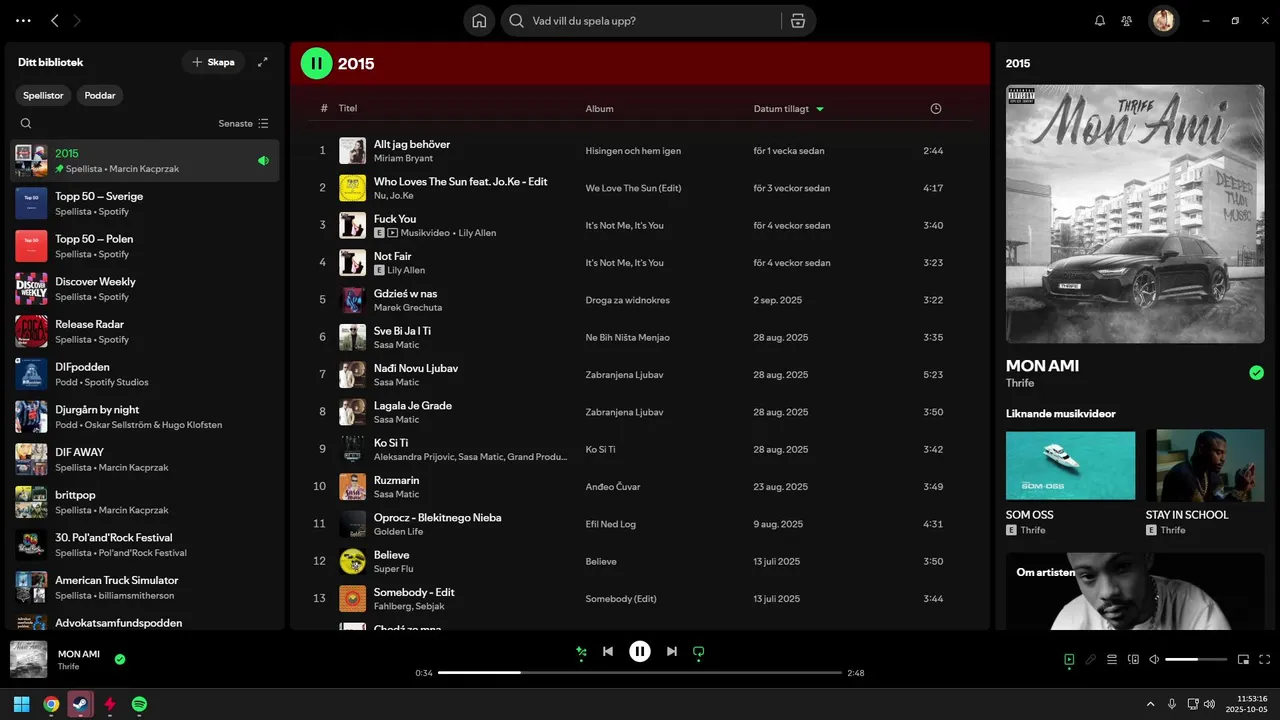Open DIFpodden podcast
Image resolution: width=1280 pixels, height=720 pixels.
(x=145, y=374)
